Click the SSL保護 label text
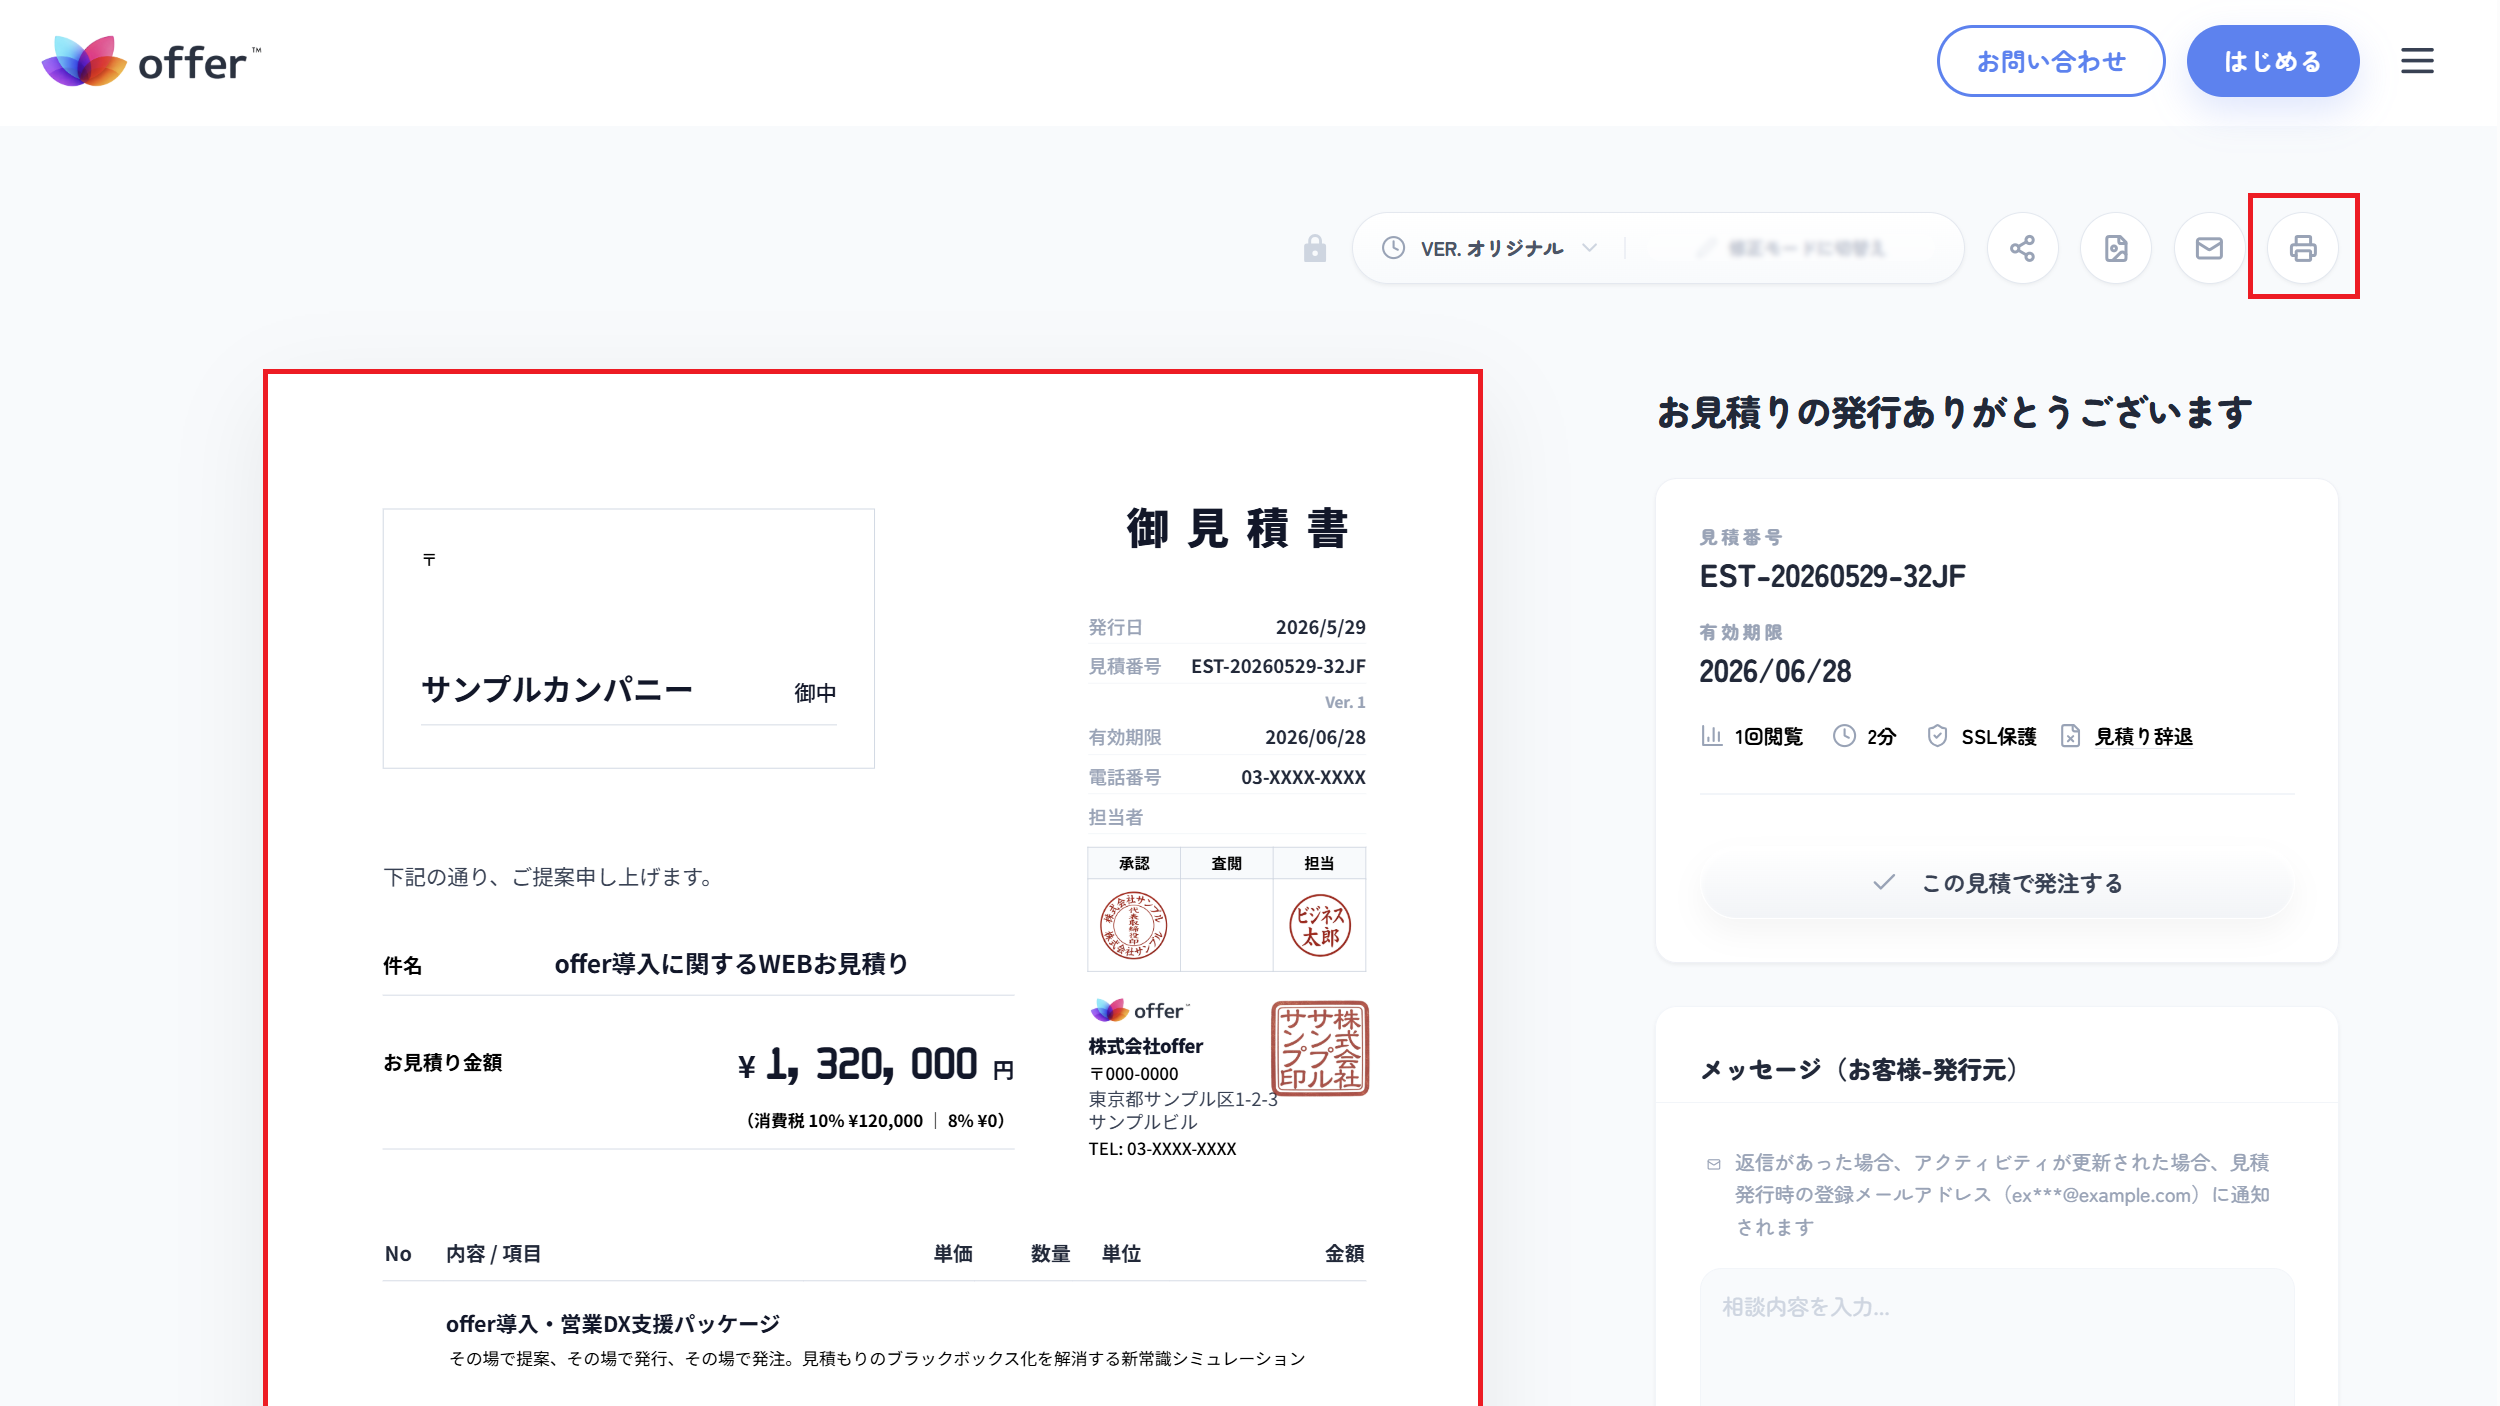 (1998, 737)
